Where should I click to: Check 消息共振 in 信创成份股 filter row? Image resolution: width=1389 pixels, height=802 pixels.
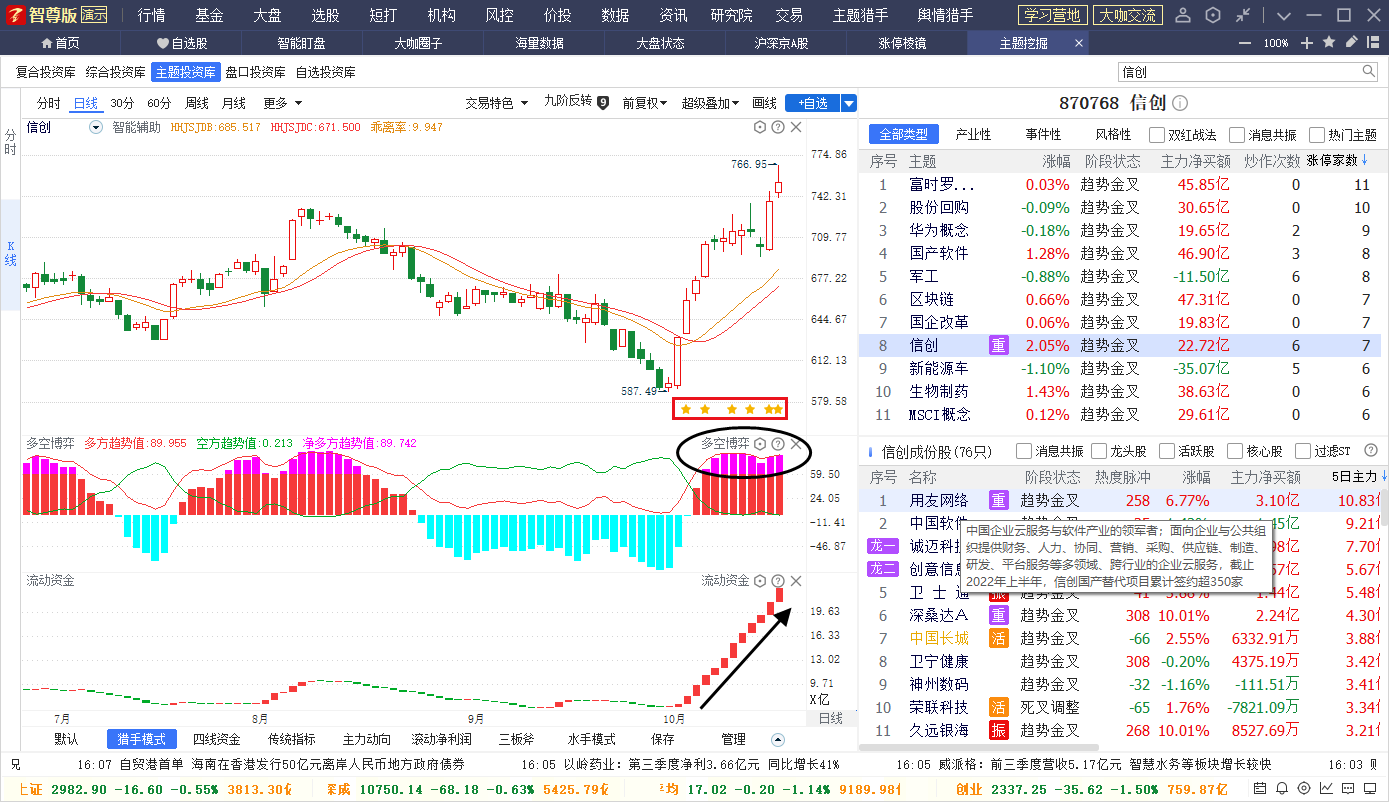point(1024,451)
